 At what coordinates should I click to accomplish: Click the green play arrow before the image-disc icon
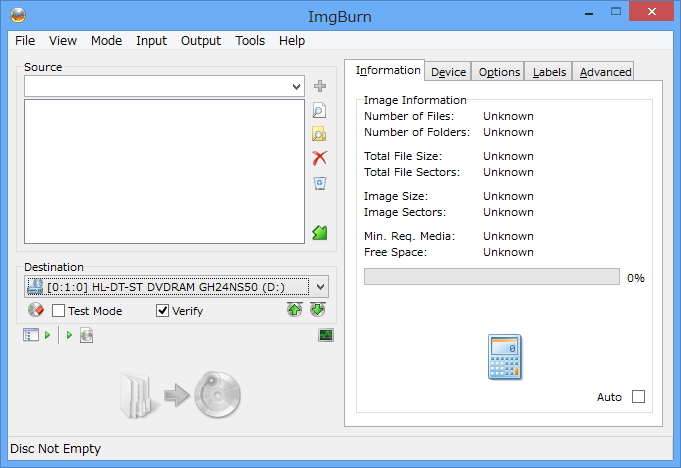tap(69, 335)
